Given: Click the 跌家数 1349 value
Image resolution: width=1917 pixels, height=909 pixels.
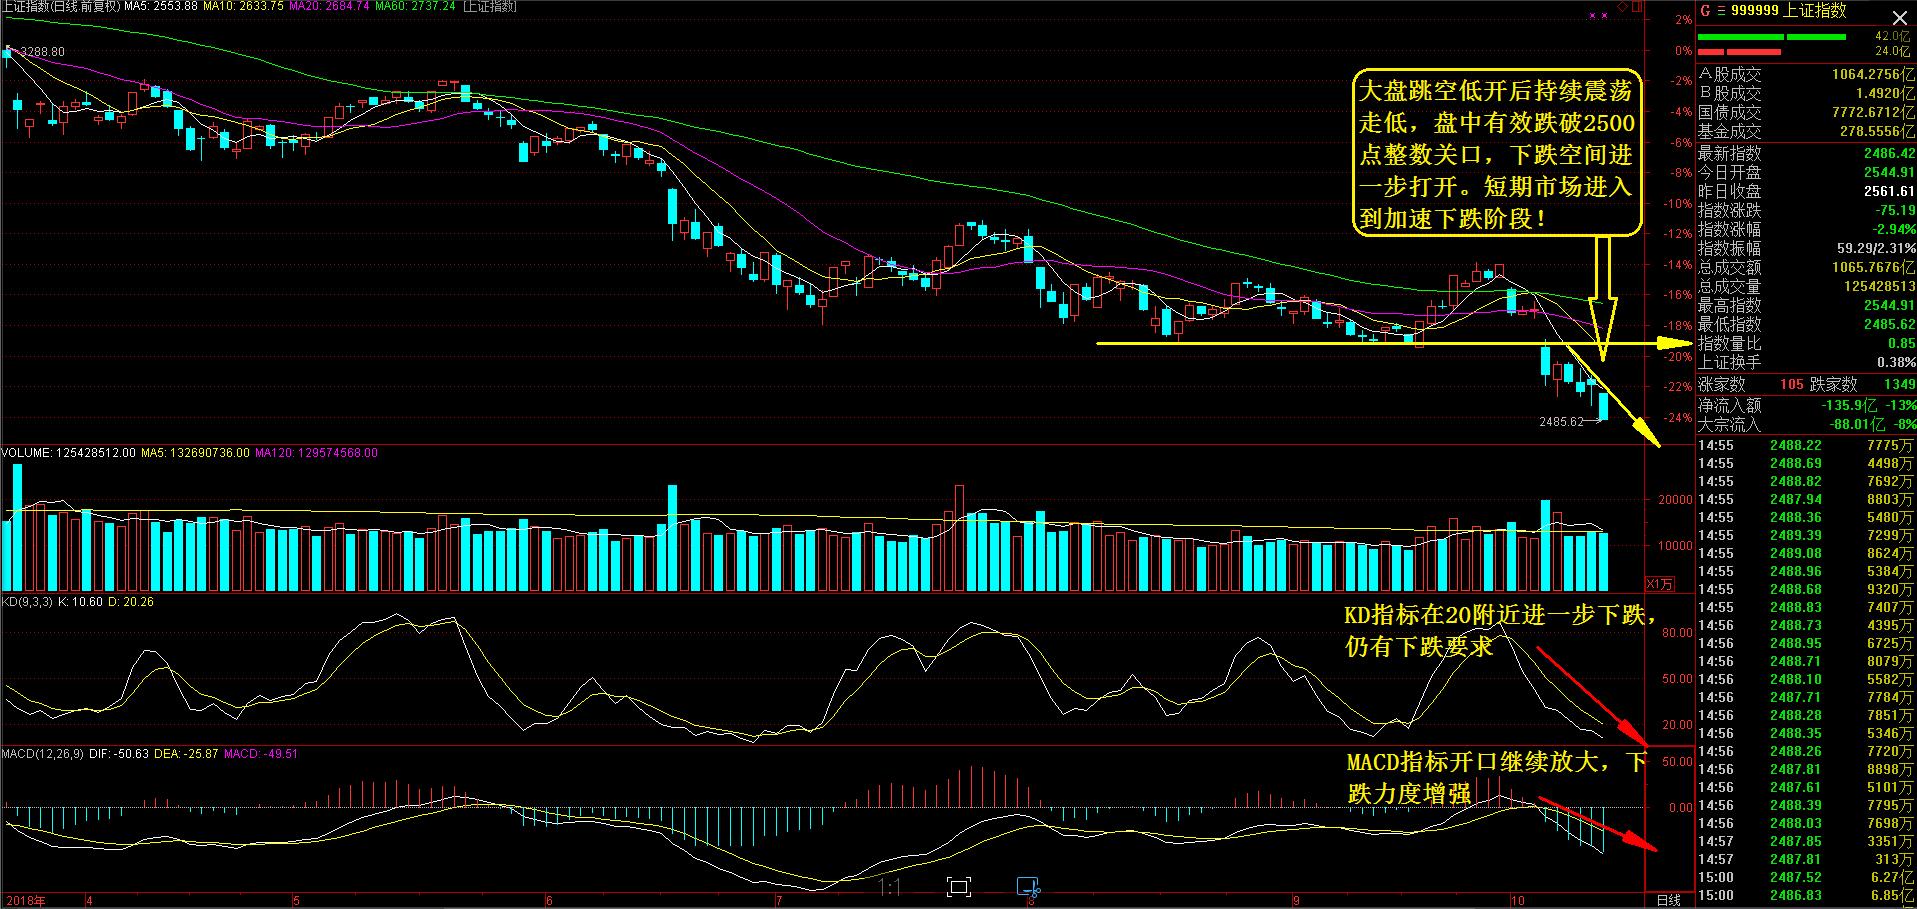Looking at the screenshot, I should tap(1899, 384).
